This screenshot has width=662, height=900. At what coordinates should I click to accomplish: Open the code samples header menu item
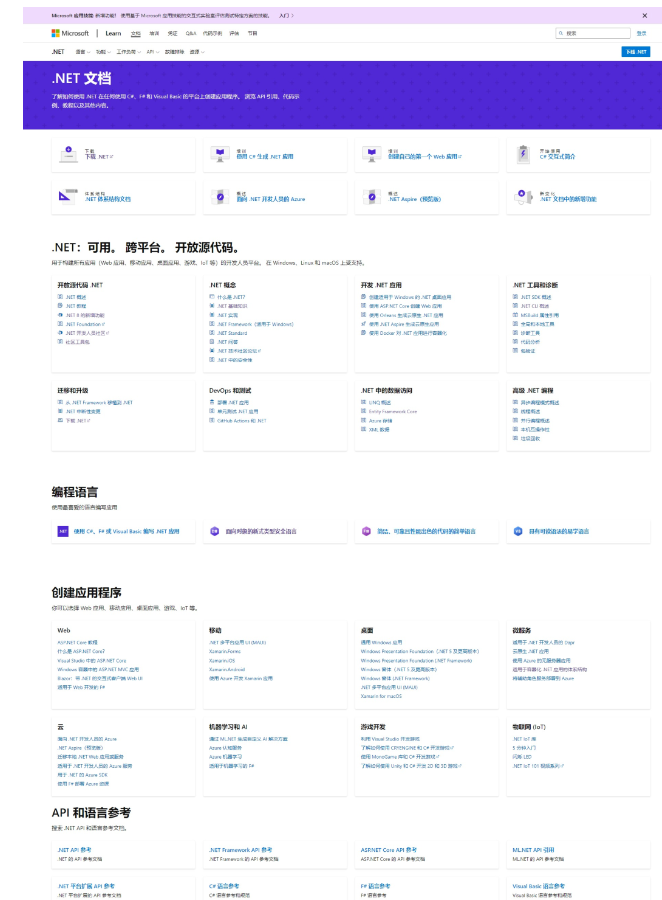212,33
